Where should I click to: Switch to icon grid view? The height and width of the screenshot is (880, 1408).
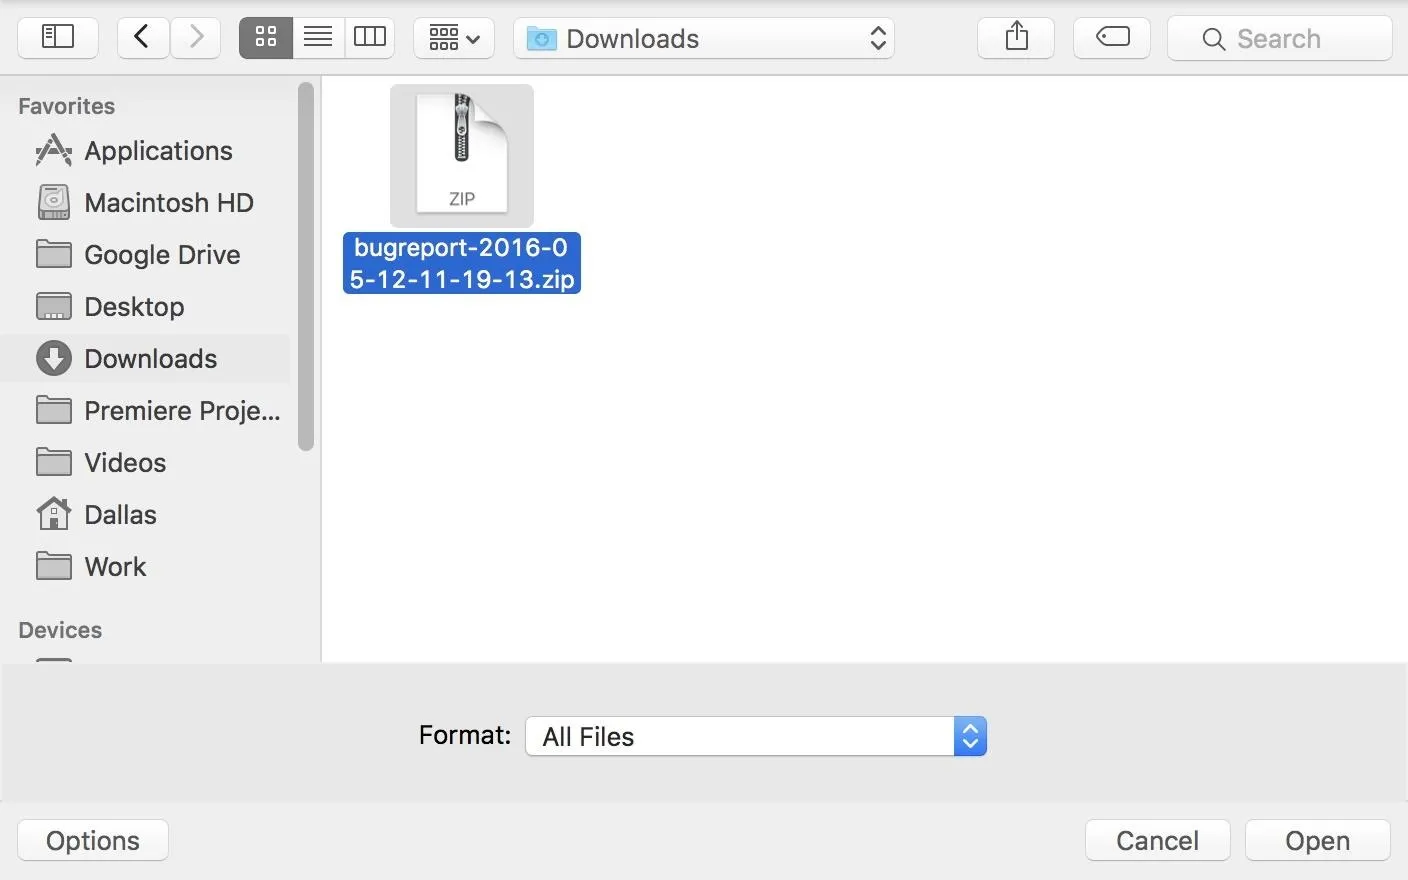(x=266, y=38)
